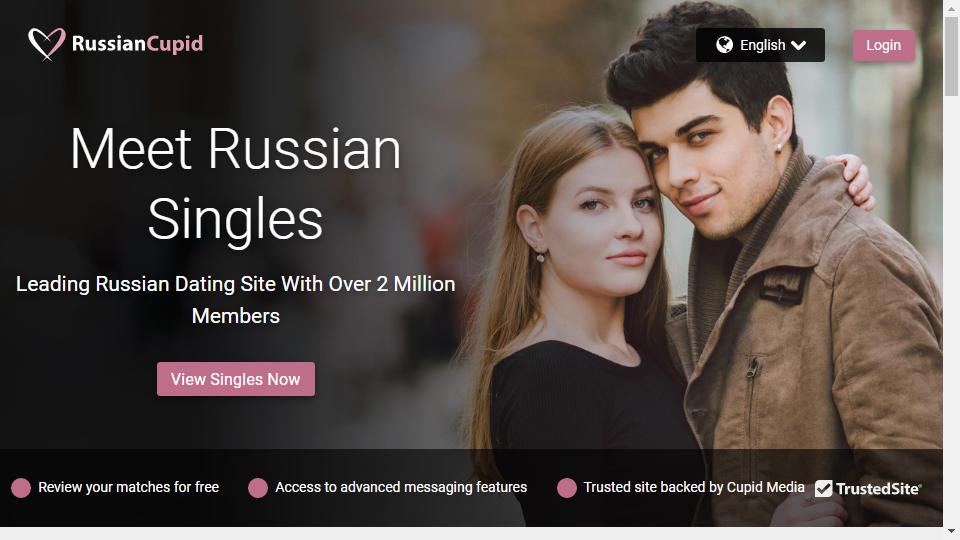
Task: Click the globe icon in language selector
Action: pos(724,45)
